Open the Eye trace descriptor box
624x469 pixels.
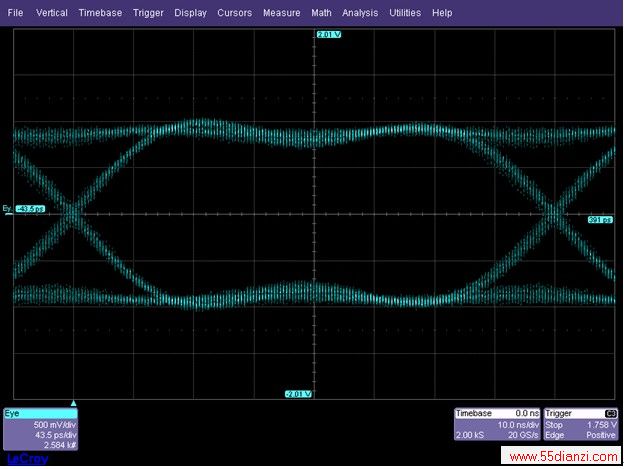pos(40,429)
